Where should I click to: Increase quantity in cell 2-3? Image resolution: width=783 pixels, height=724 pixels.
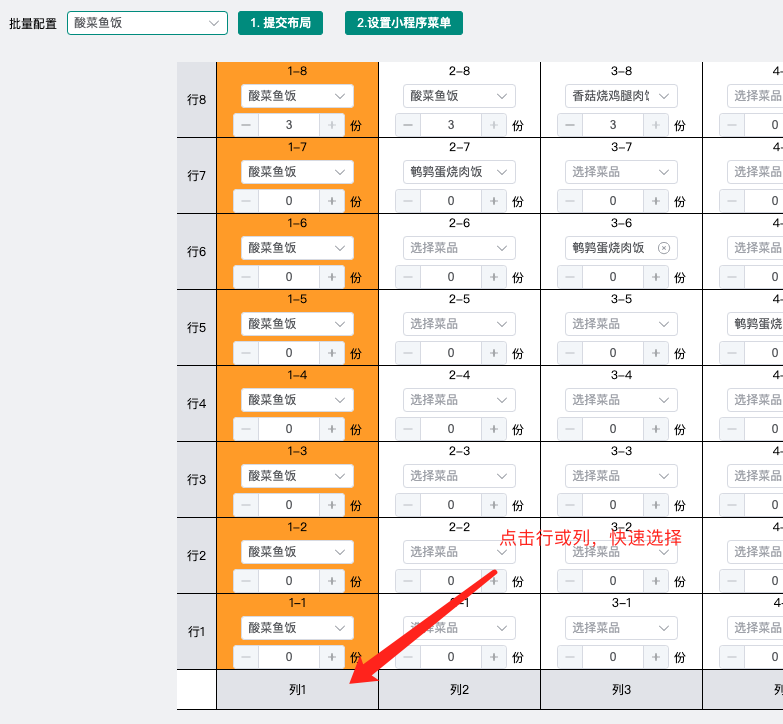point(494,505)
